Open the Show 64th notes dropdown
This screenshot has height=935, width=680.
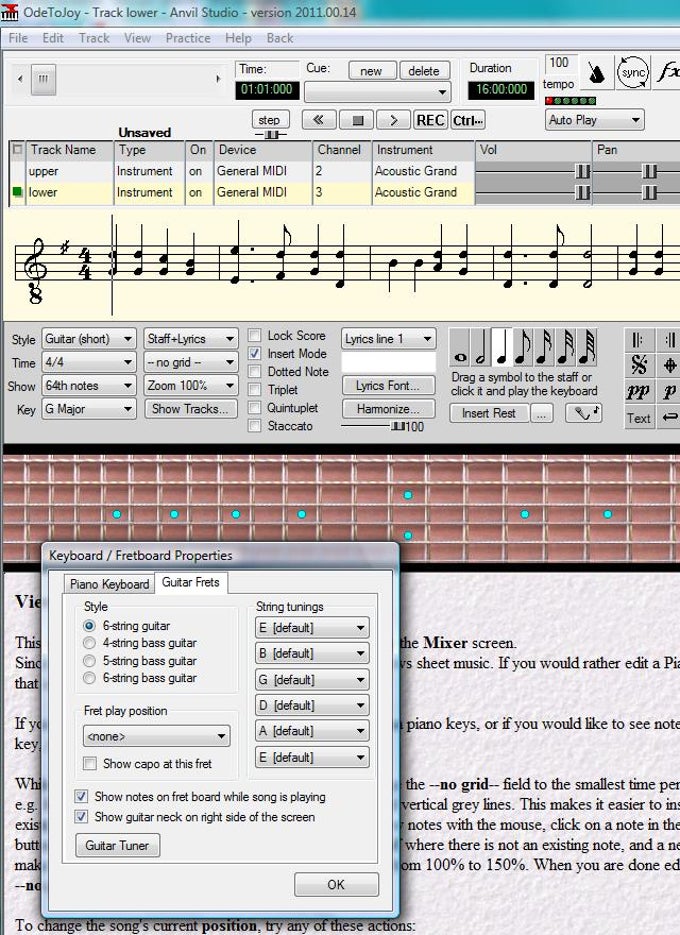coord(89,386)
